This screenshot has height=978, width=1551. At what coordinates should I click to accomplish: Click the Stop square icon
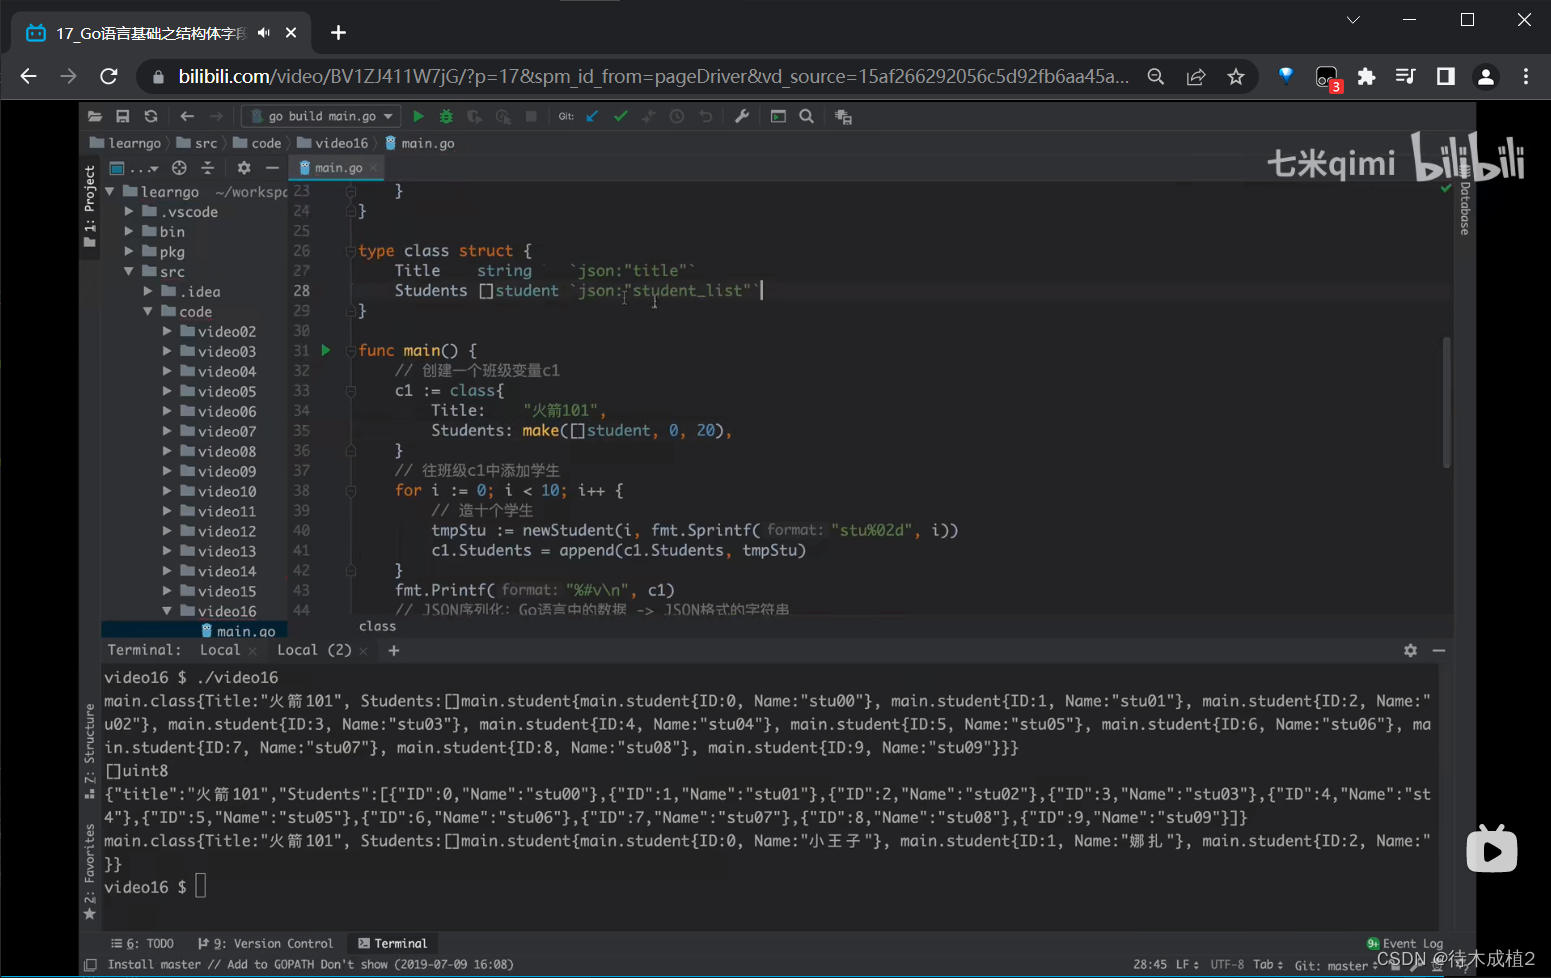[x=531, y=117]
